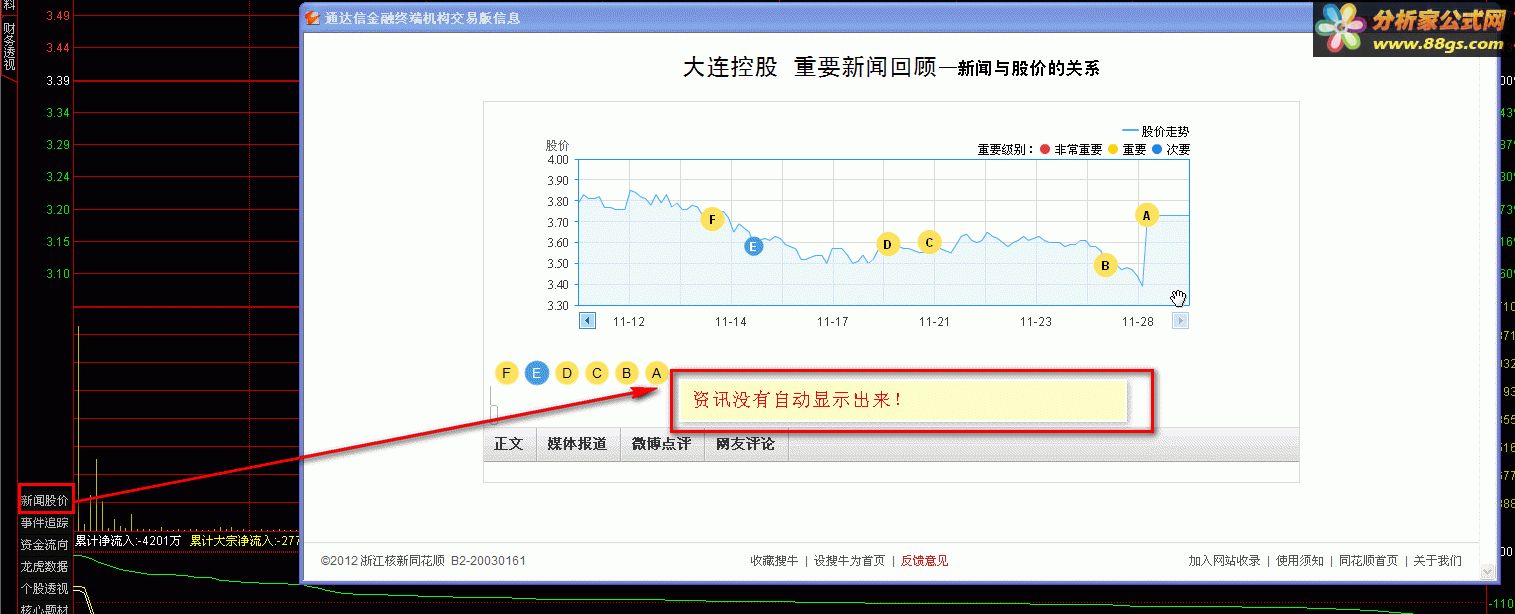1515x614 pixels.
Task: Select 龙虎数据 in the left sidebar
Action: coord(45,567)
